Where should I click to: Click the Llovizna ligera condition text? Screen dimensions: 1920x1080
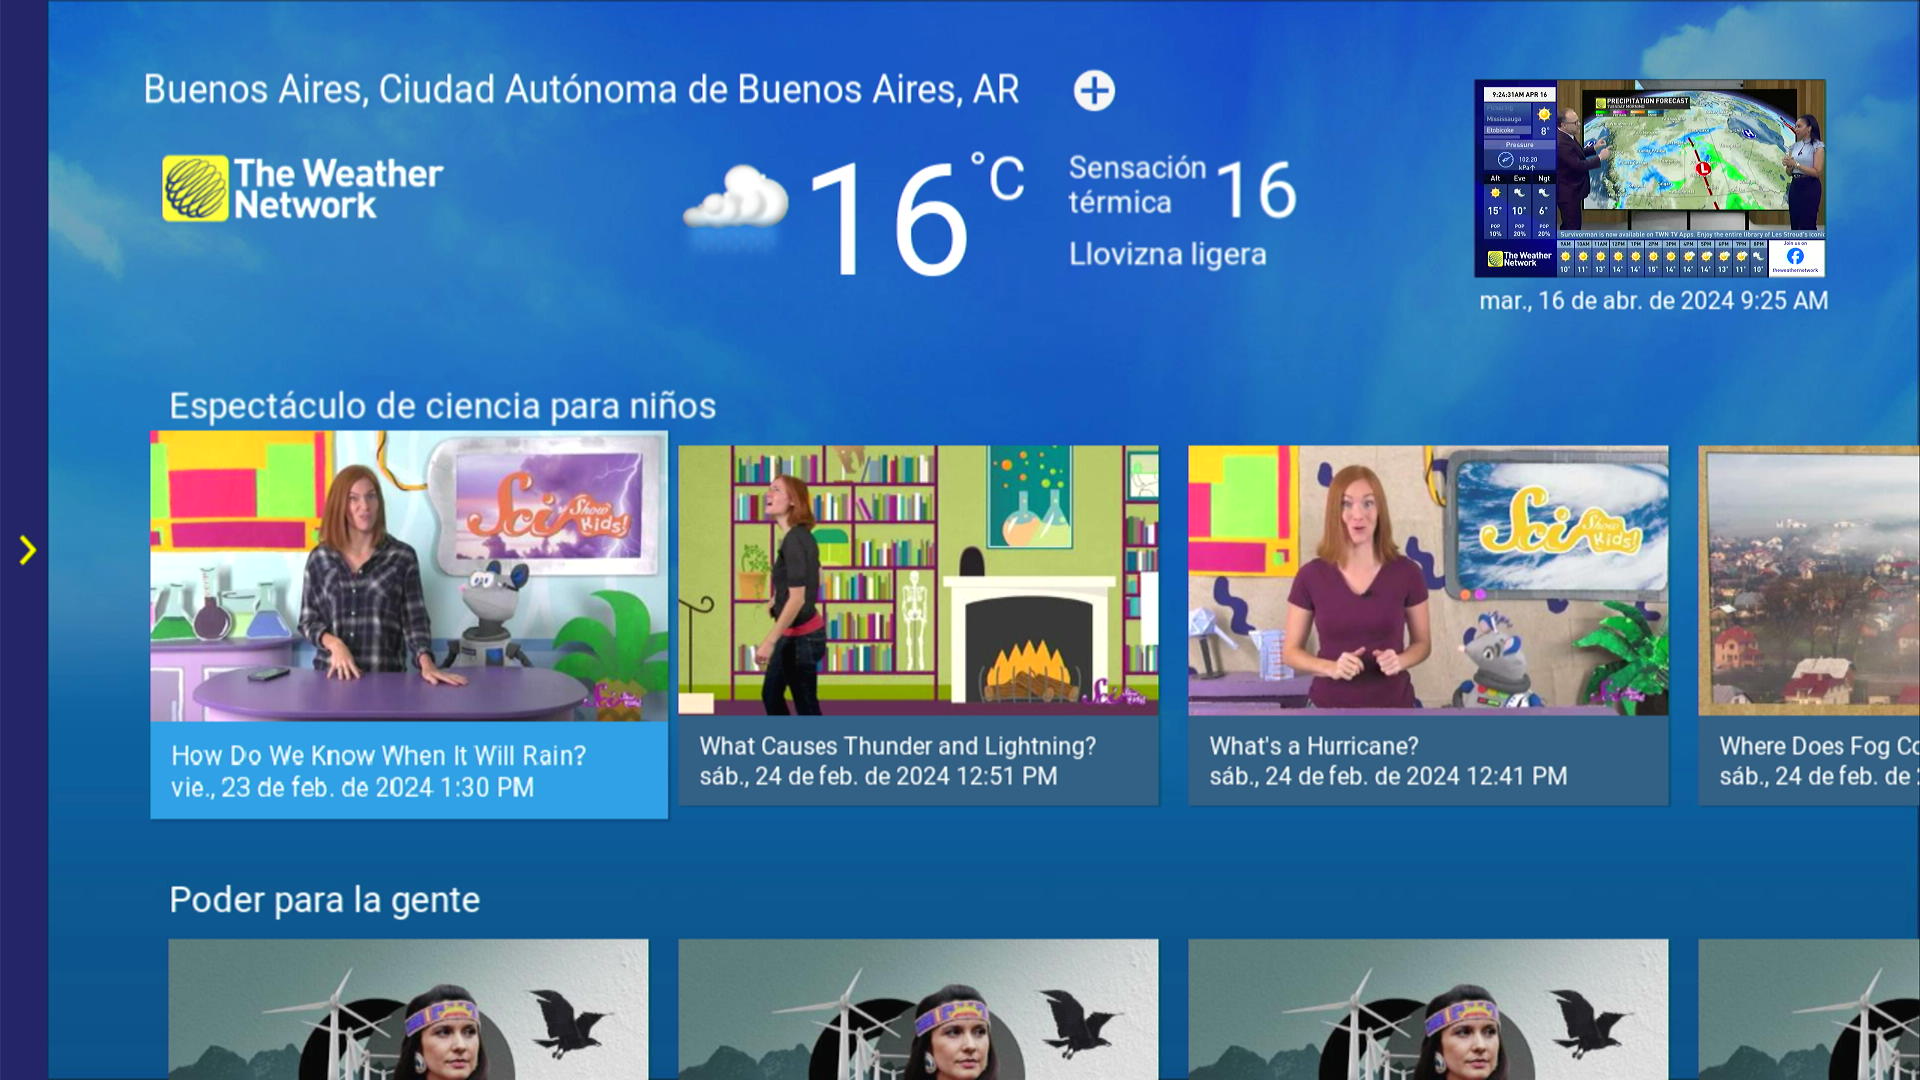[1167, 253]
